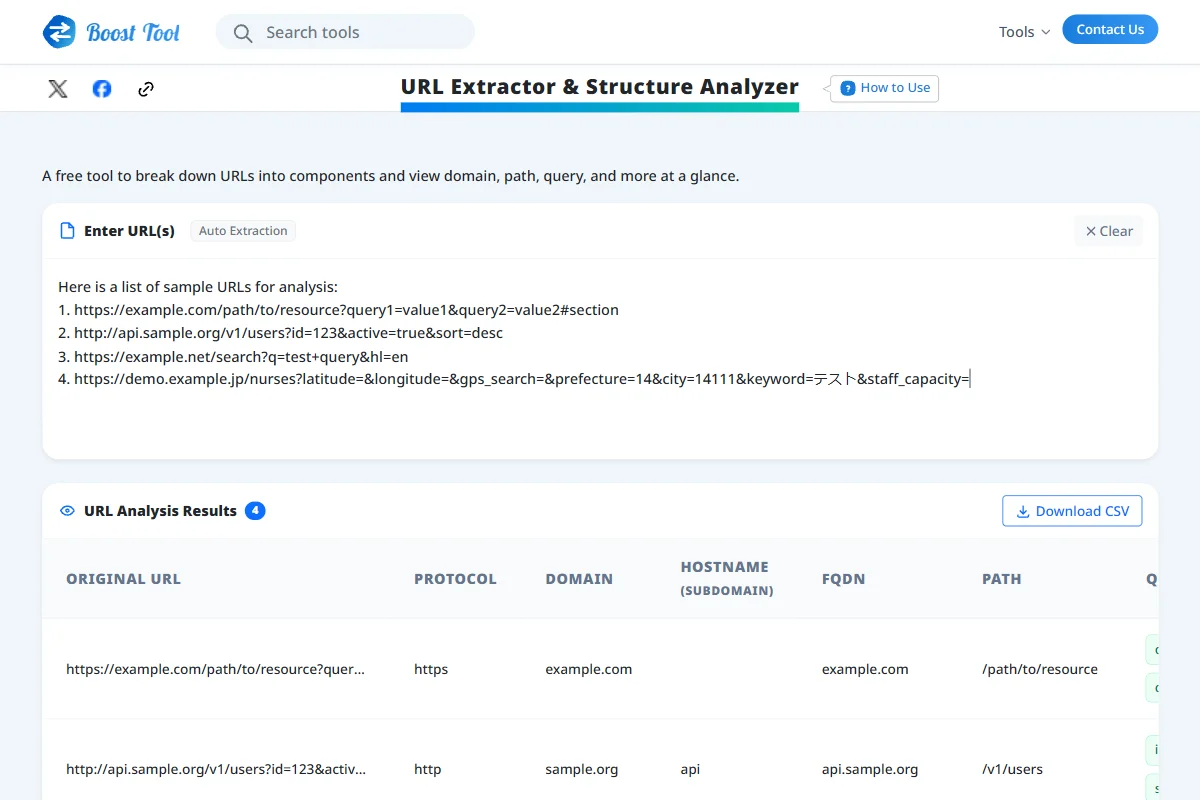
Task: Click the /v1/users path cell
Action: [x=1012, y=769]
